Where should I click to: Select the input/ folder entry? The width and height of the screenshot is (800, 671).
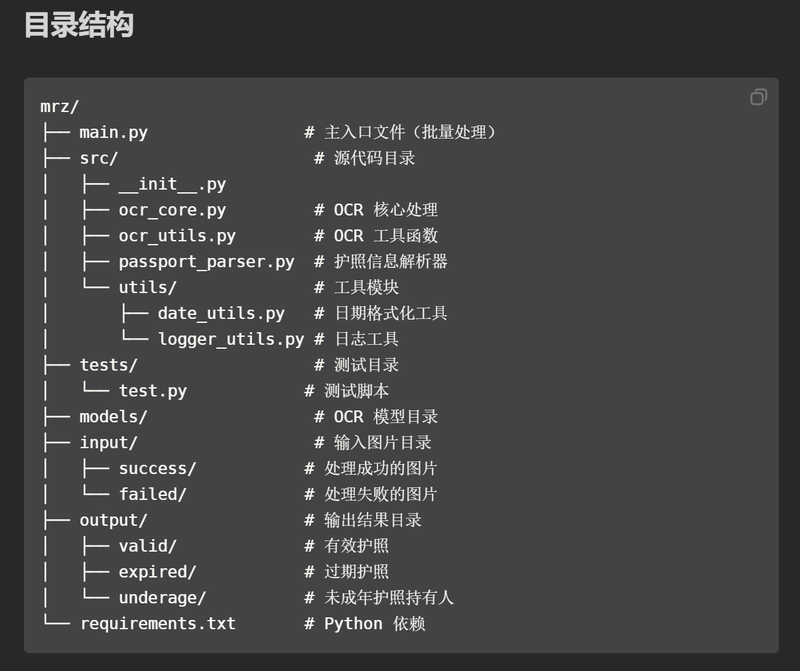[108, 443]
